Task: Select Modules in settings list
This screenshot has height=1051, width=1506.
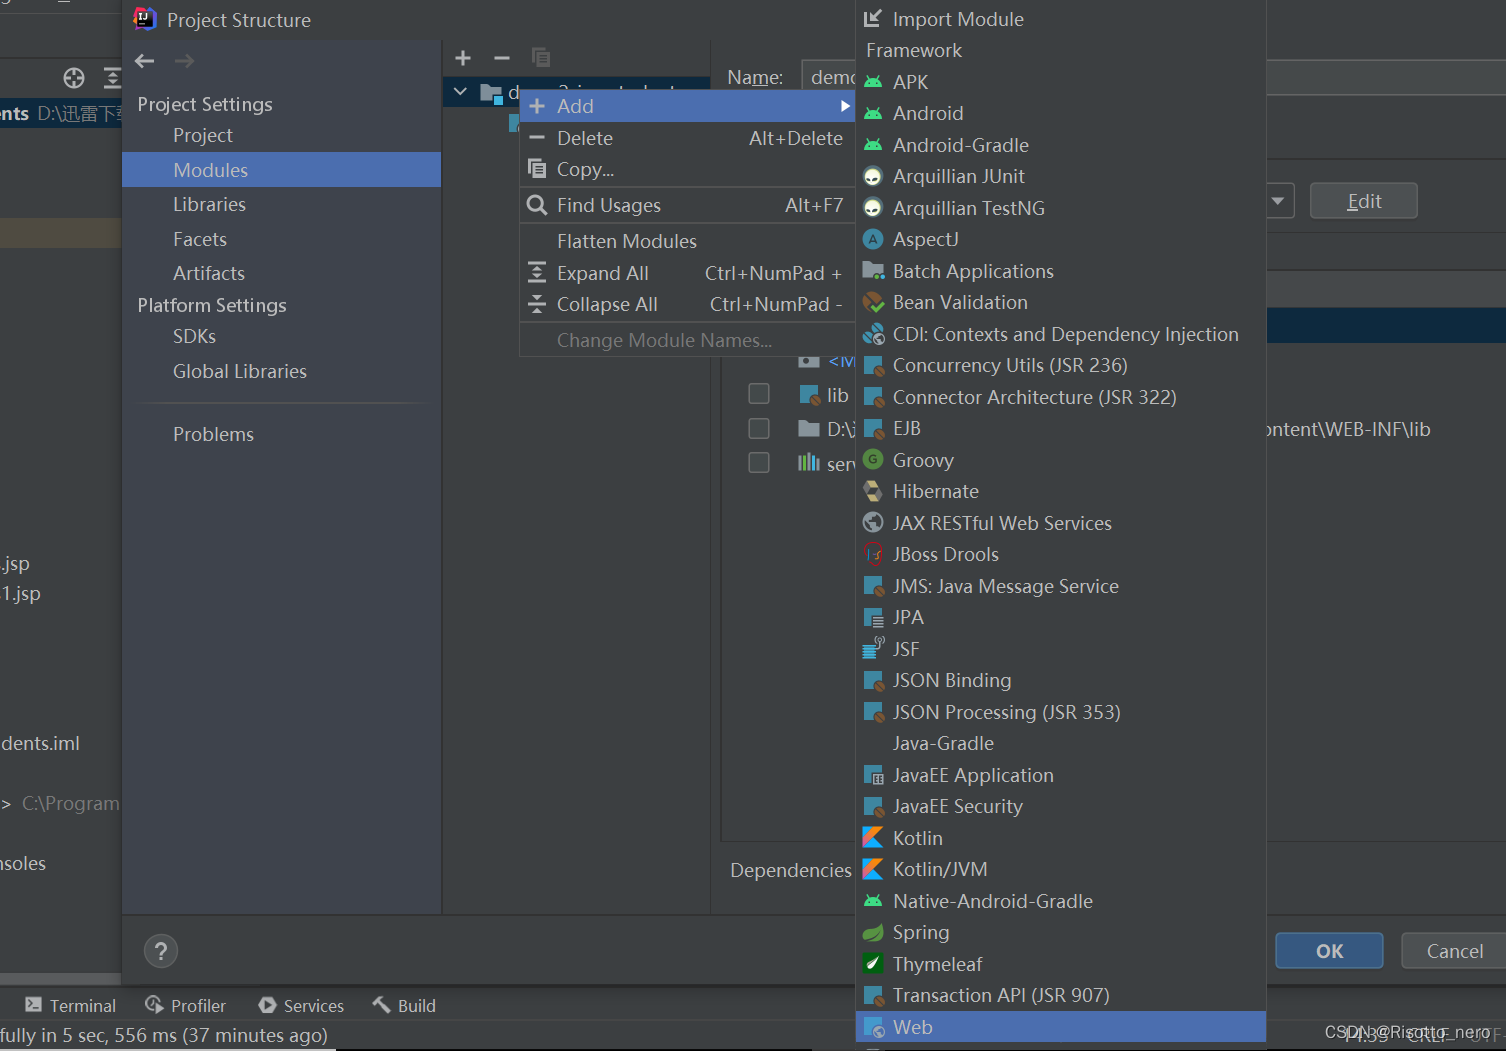Action: pyautogui.click(x=281, y=170)
